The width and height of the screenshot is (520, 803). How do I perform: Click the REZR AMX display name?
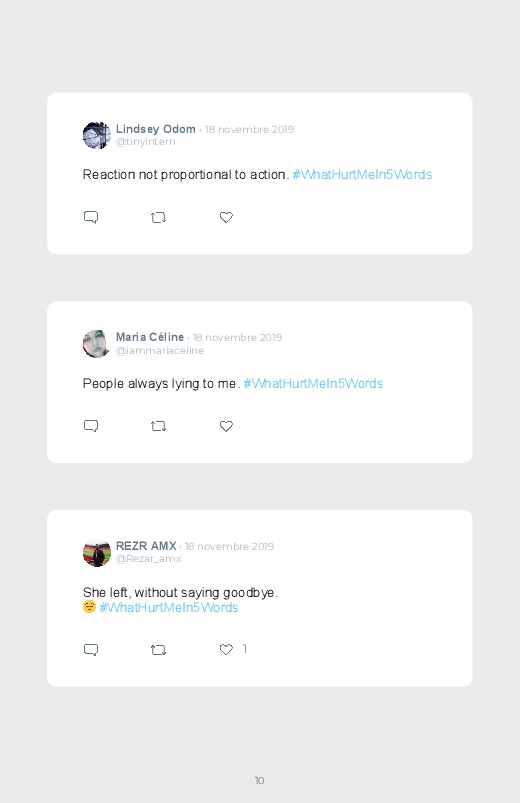(x=146, y=546)
